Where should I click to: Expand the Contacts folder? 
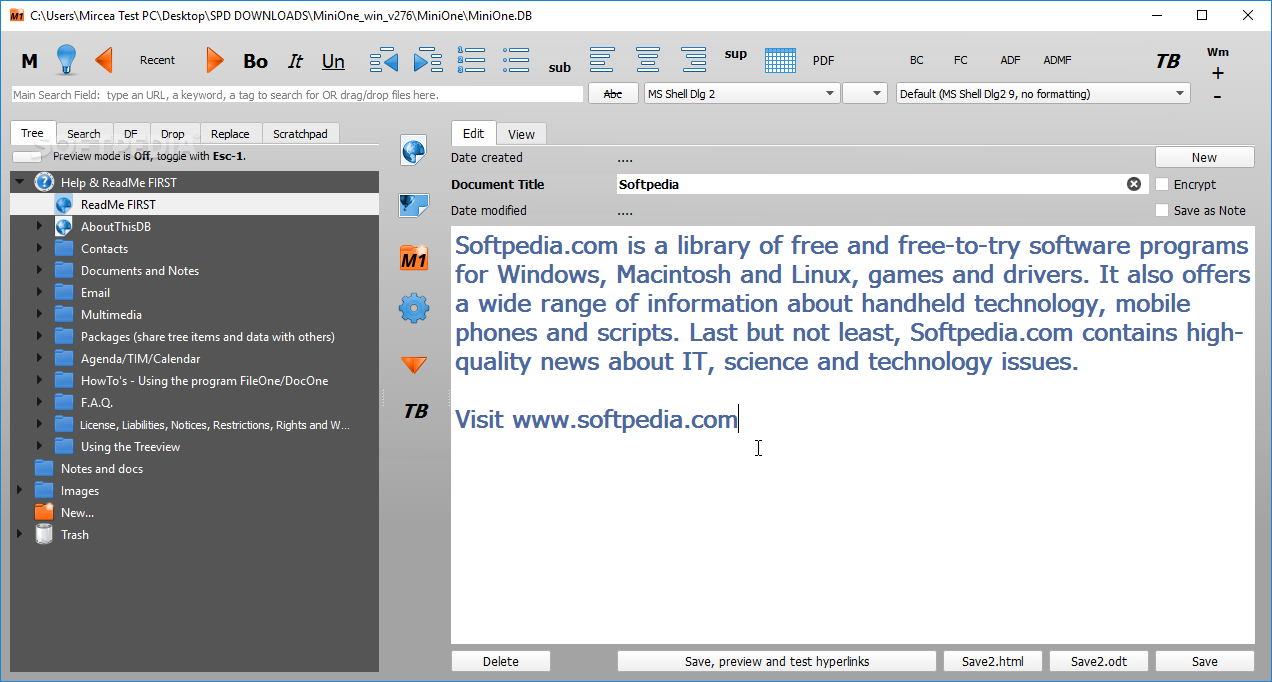[40, 249]
